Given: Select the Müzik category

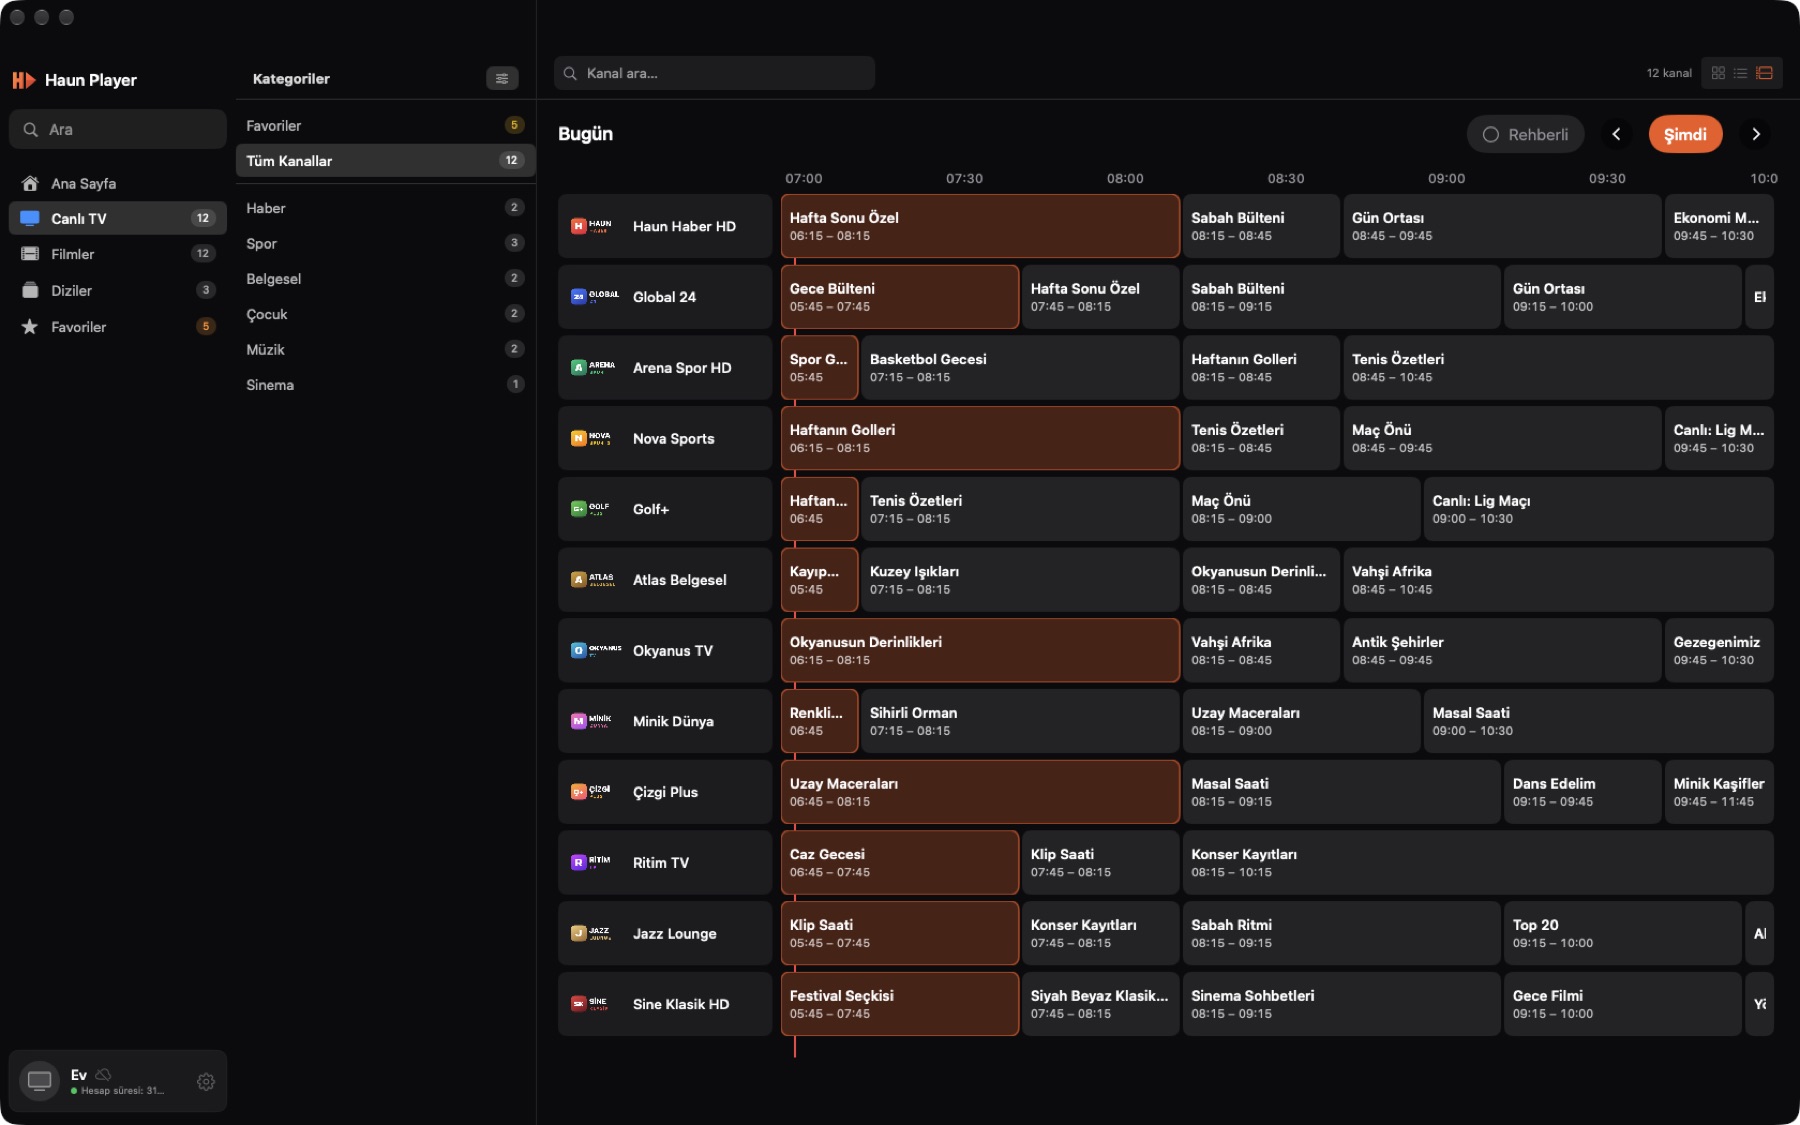Looking at the screenshot, I should pyautogui.click(x=385, y=349).
